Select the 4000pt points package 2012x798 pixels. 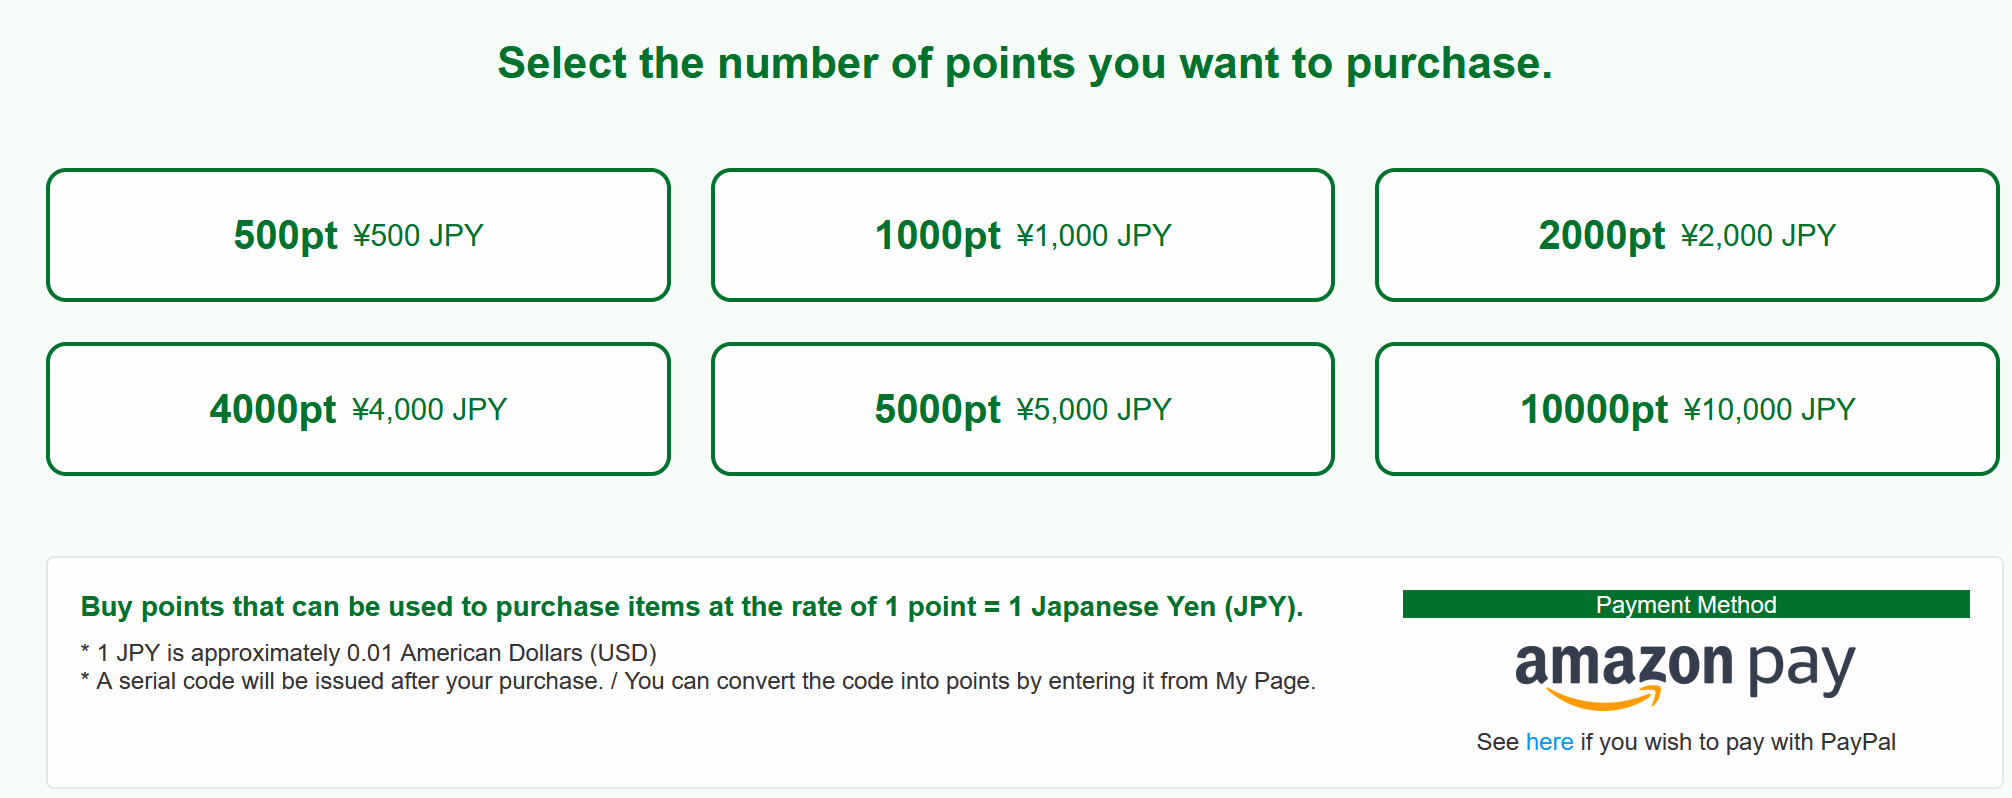(358, 409)
